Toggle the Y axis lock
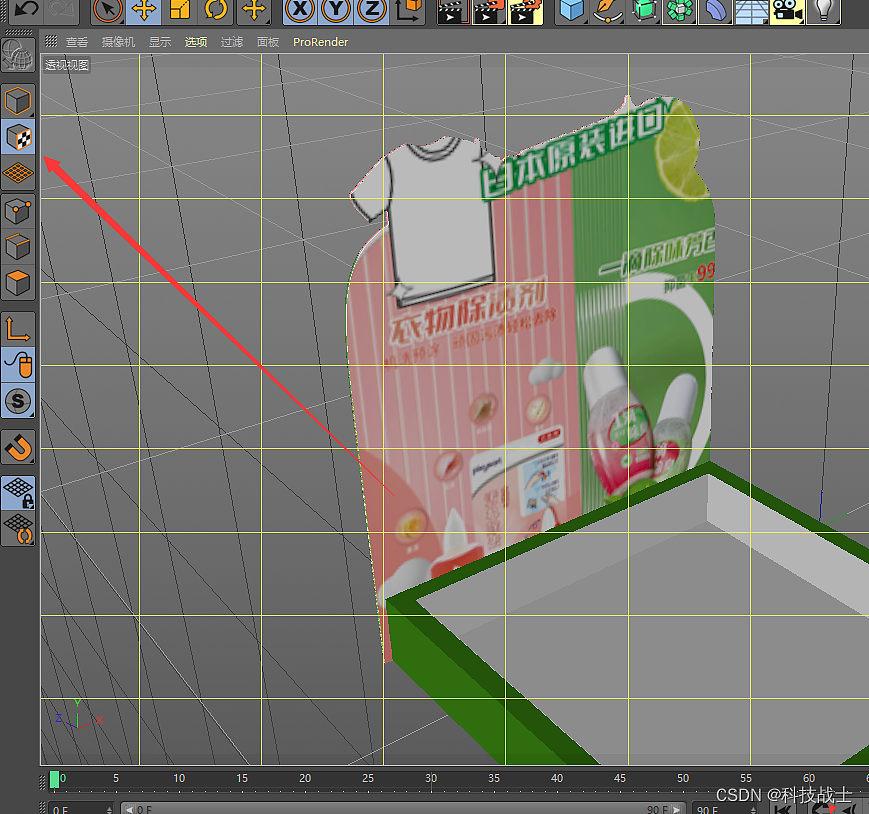 (335, 11)
